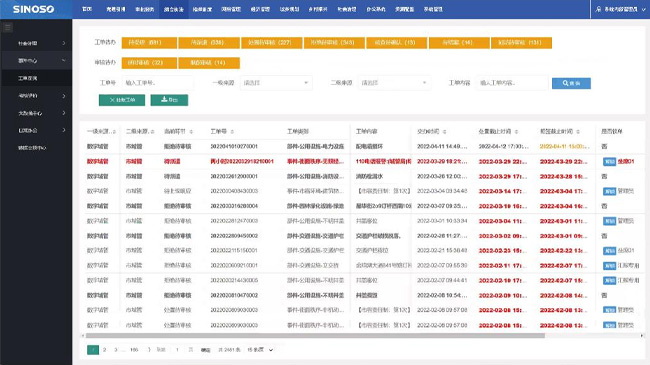This screenshot has height=365, width=650.
Task: Click the orange filter button showing (131)
Action: [x=521, y=43]
